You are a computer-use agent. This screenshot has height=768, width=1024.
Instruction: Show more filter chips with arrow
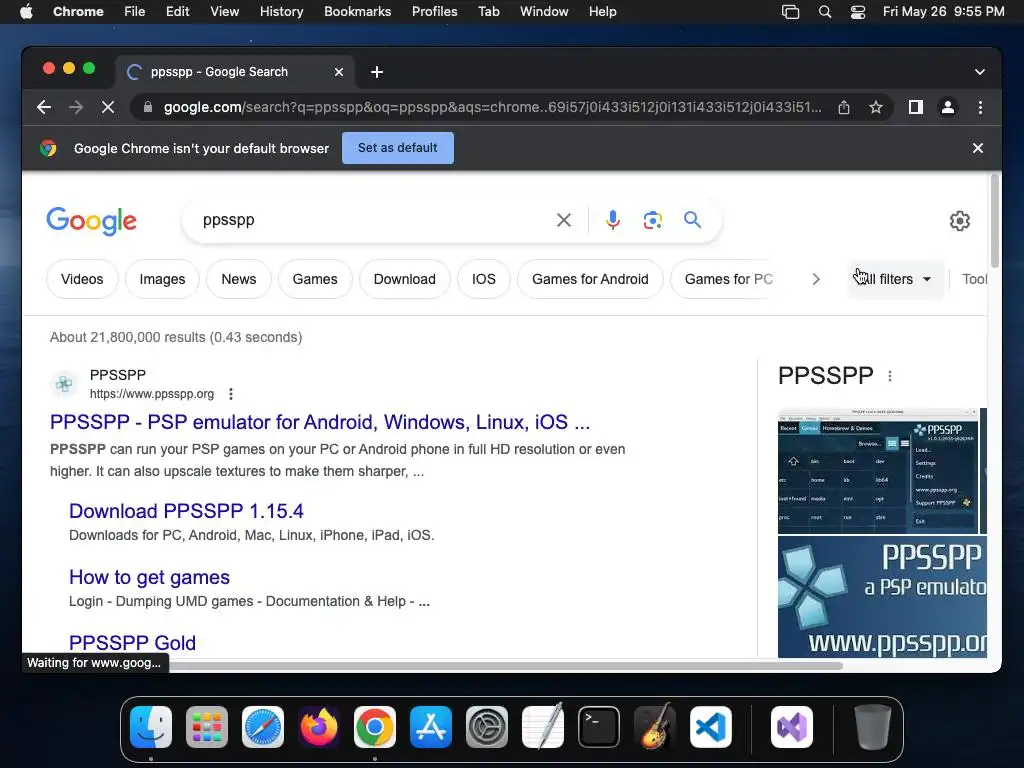816,280
